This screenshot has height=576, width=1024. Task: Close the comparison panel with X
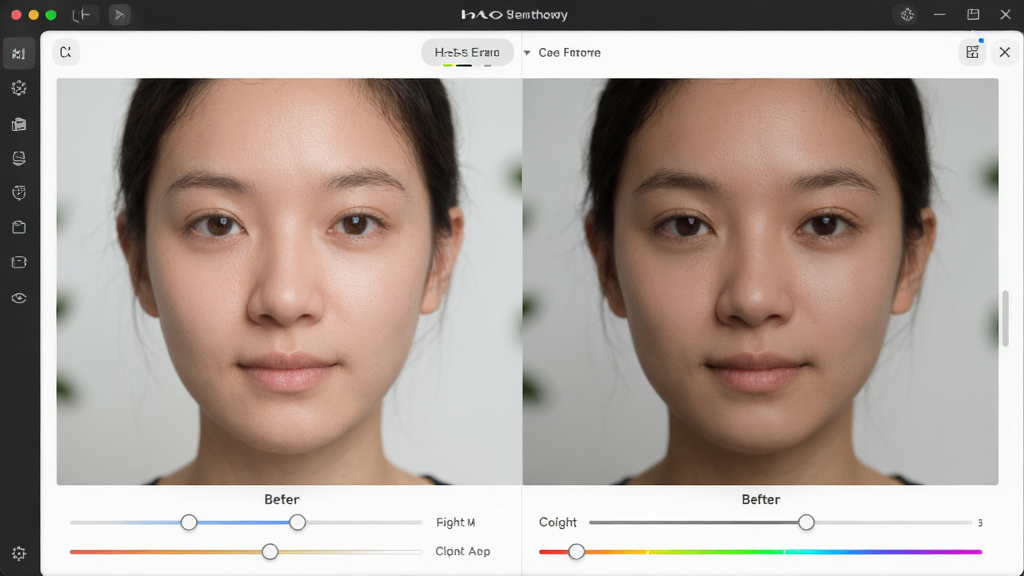[x=1004, y=52]
